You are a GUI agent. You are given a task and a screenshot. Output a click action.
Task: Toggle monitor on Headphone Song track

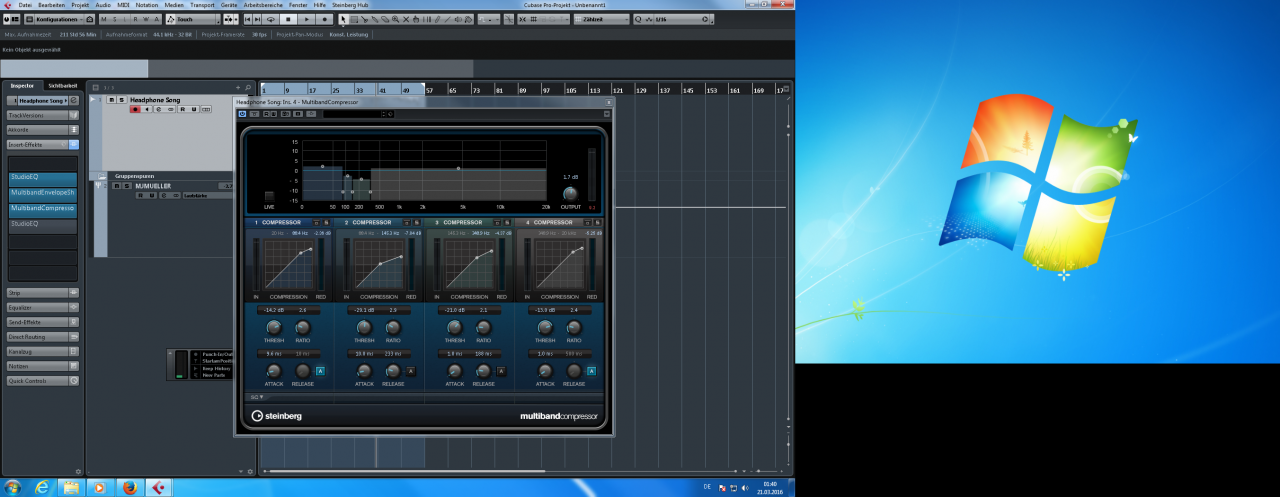click(x=147, y=109)
